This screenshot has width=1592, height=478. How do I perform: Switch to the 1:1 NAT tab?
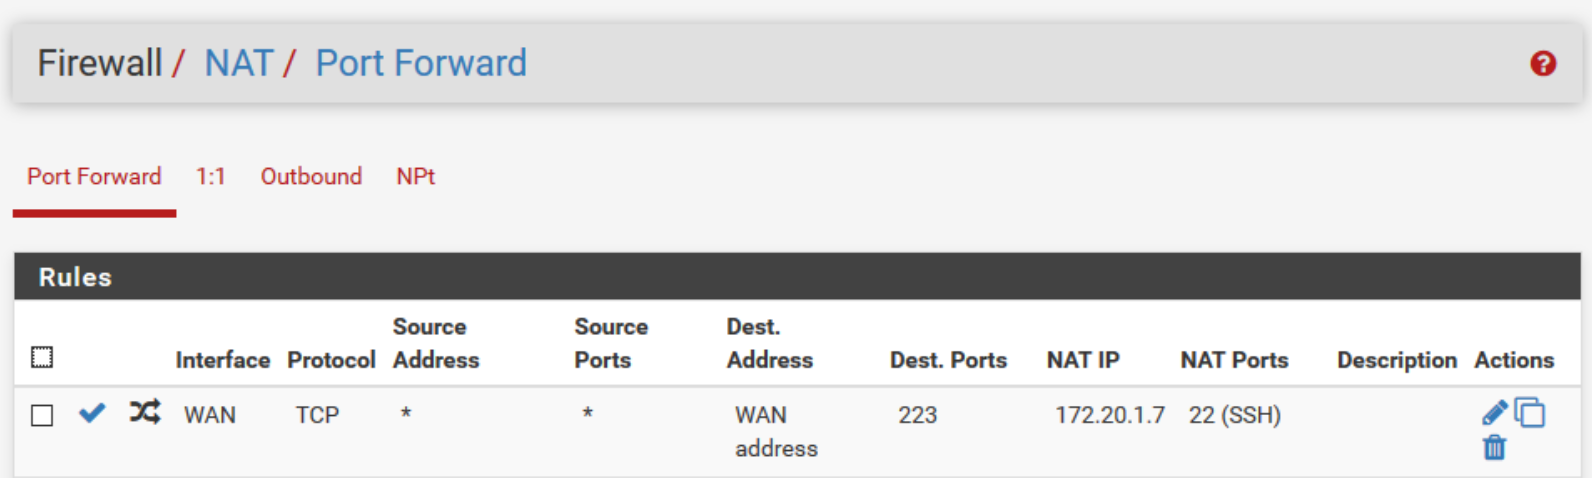210,177
